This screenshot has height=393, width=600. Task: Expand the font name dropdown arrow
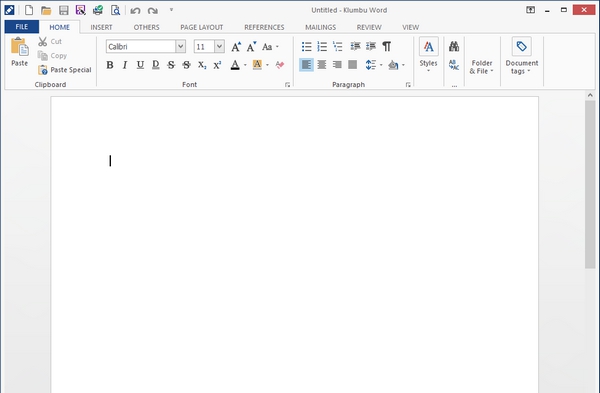[x=181, y=47]
